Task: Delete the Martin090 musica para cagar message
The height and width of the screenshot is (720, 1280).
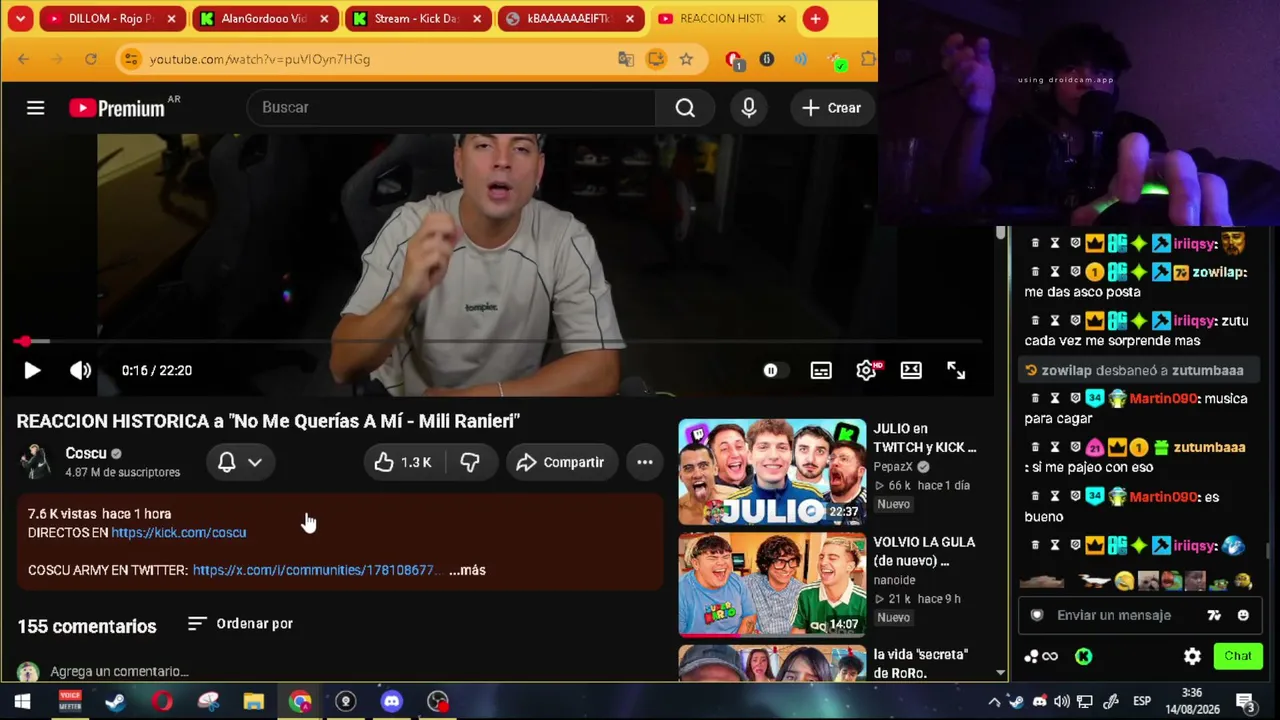Action: click(1035, 398)
